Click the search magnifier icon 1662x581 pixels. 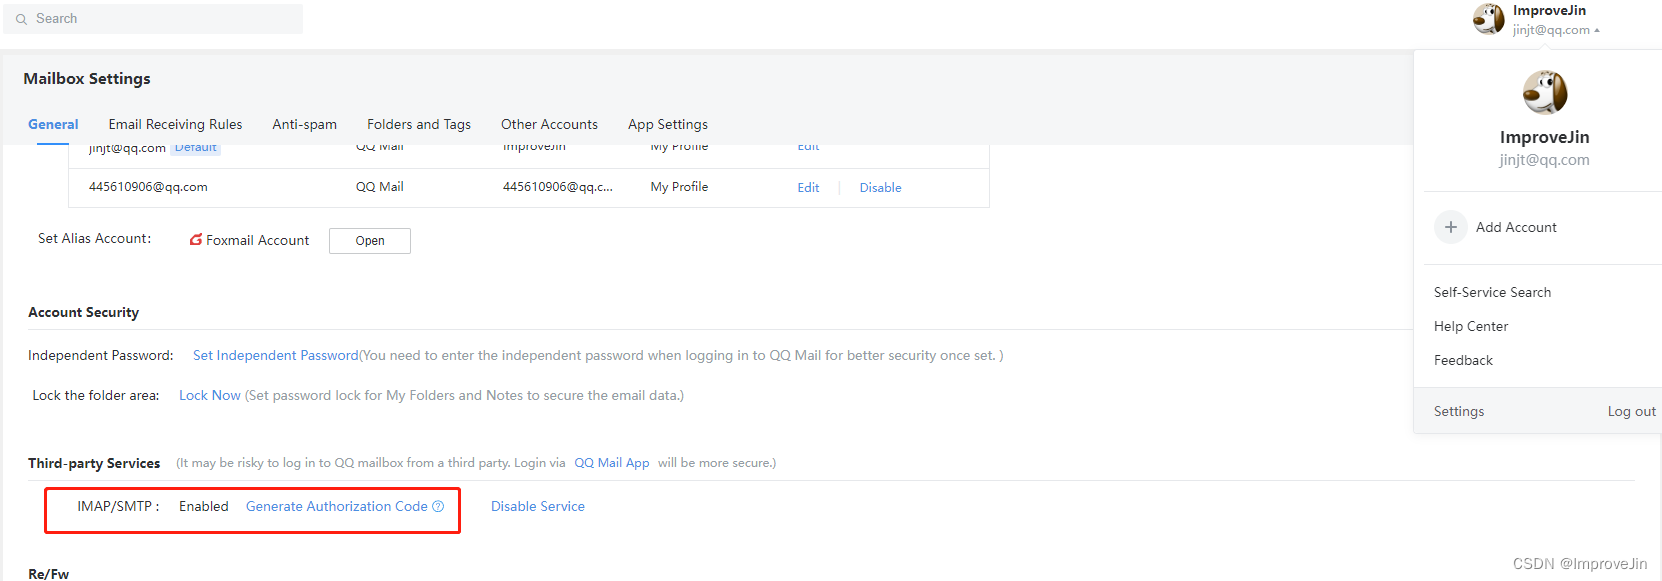click(x=21, y=19)
